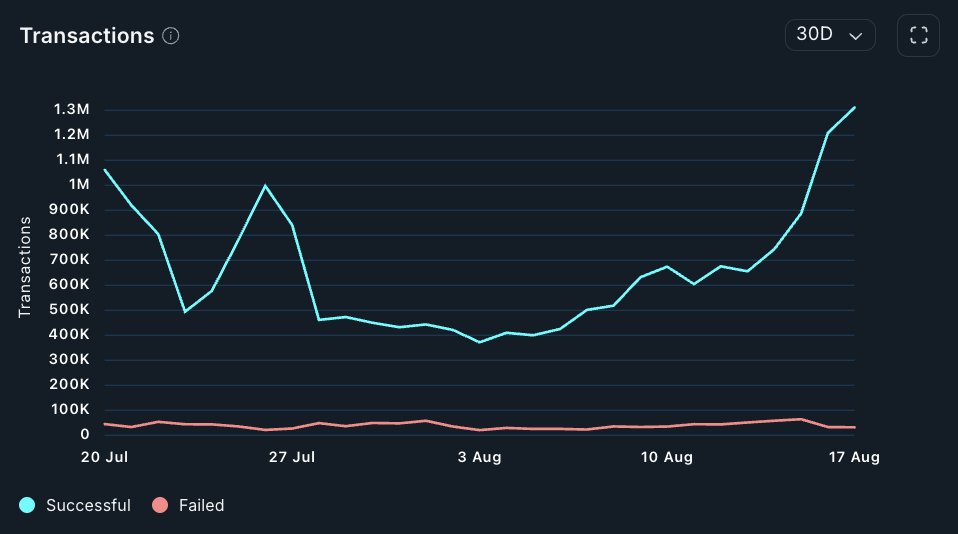Click Failed line's starting point at 20 Jul
Viewport: 958px width, 534px height.
pos(104,424)
